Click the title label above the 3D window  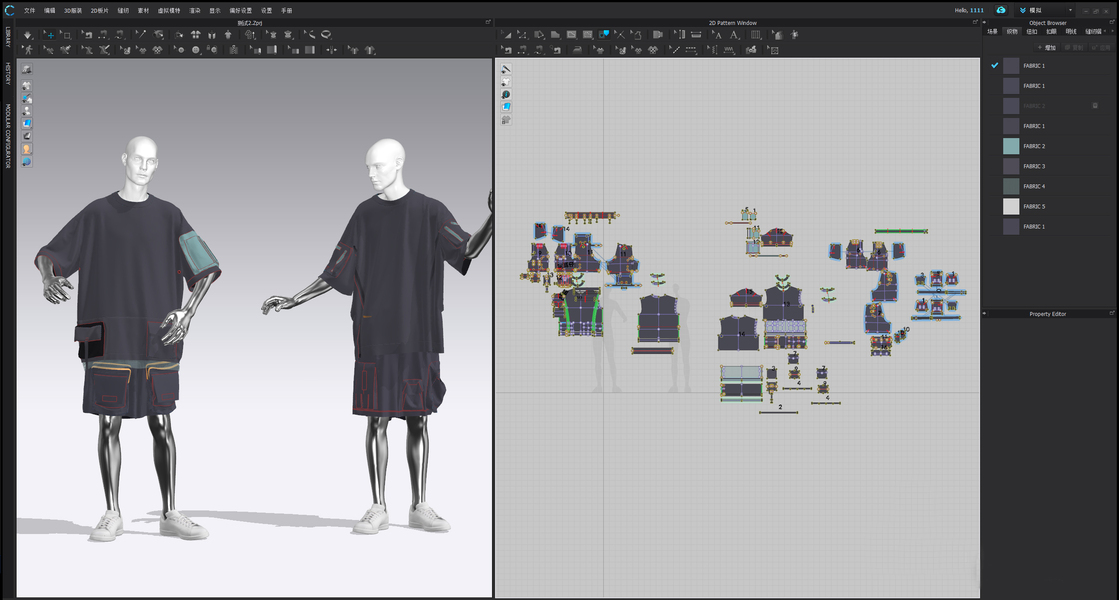point(250,23)
